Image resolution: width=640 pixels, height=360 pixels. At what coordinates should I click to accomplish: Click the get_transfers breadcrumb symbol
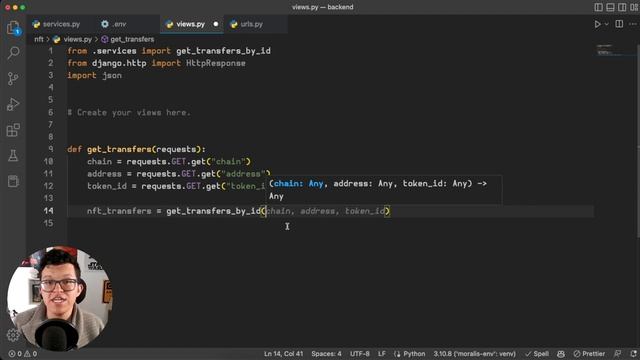coord(132,39)
